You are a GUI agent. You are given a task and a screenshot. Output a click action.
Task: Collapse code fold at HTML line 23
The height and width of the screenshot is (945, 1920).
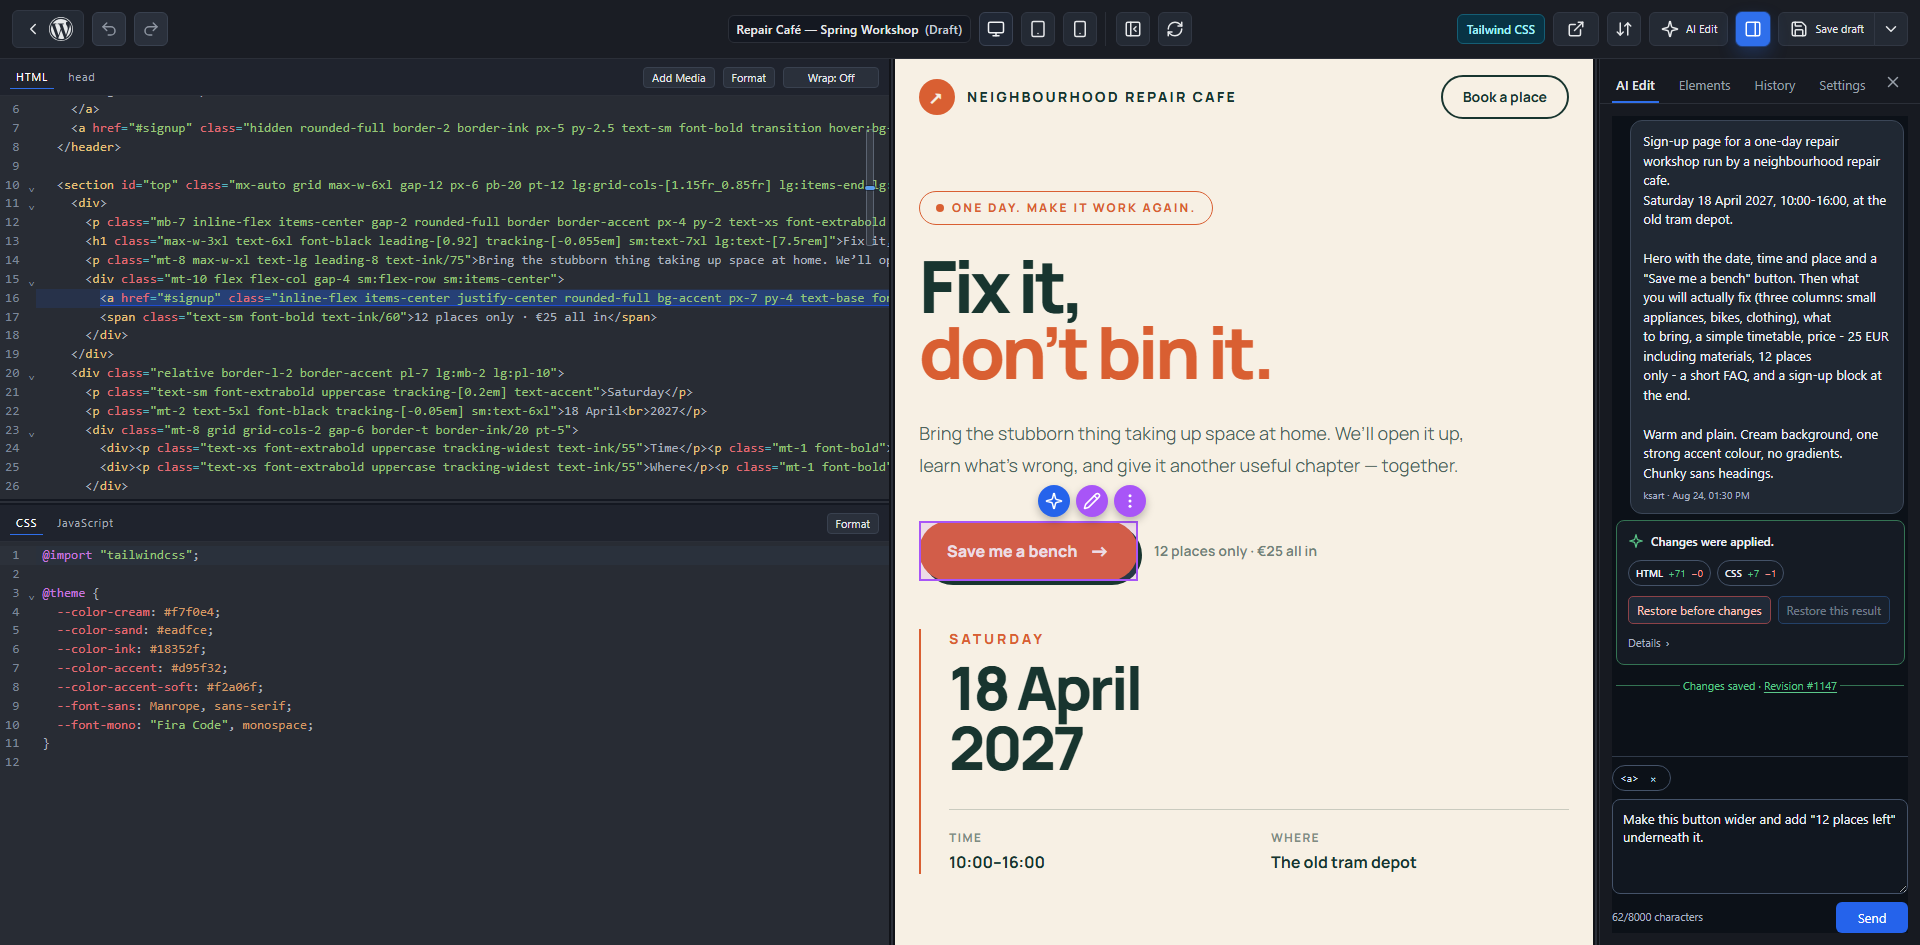(31, 433)
